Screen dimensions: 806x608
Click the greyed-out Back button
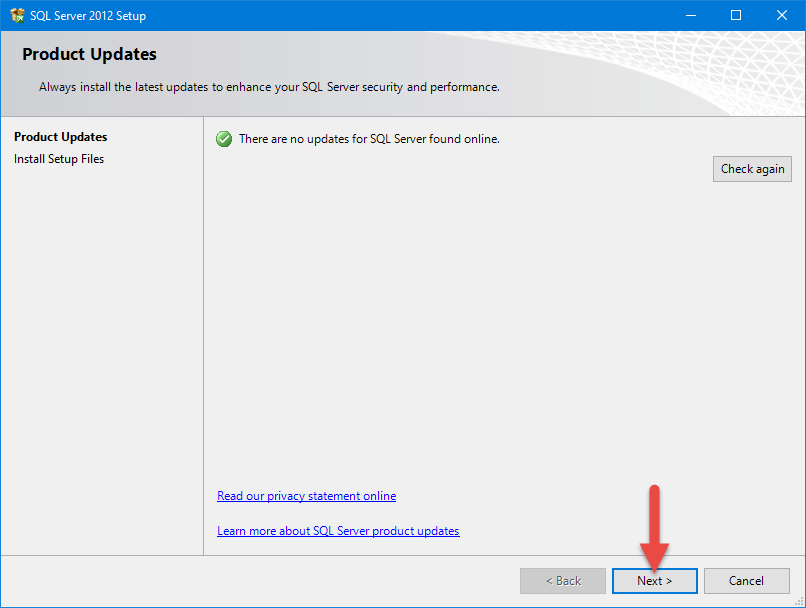(x=562, y=581)
